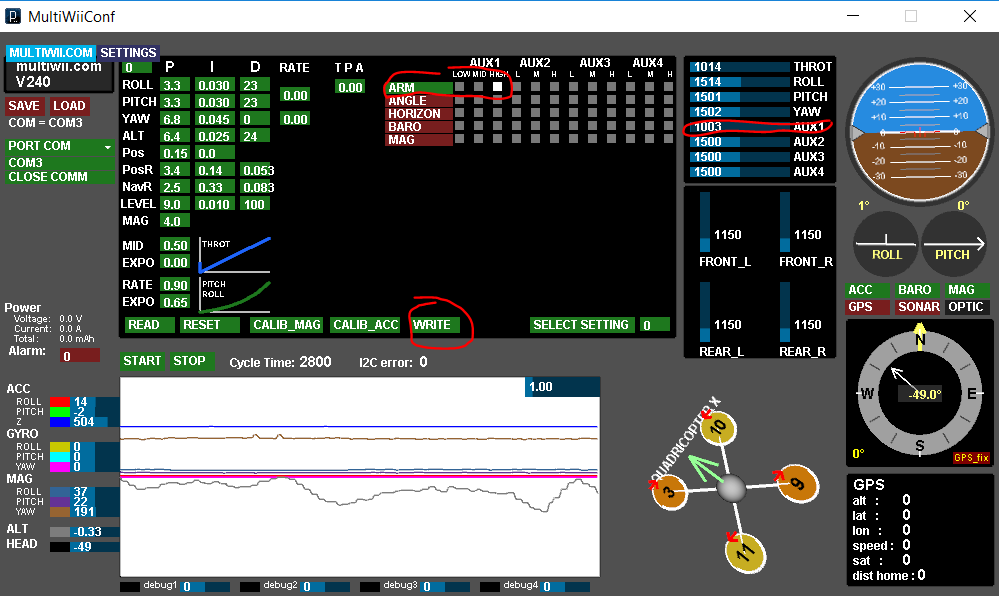Open the SETTINGS tab
This screenshot has height=596, width=999.
coord(128,53)
